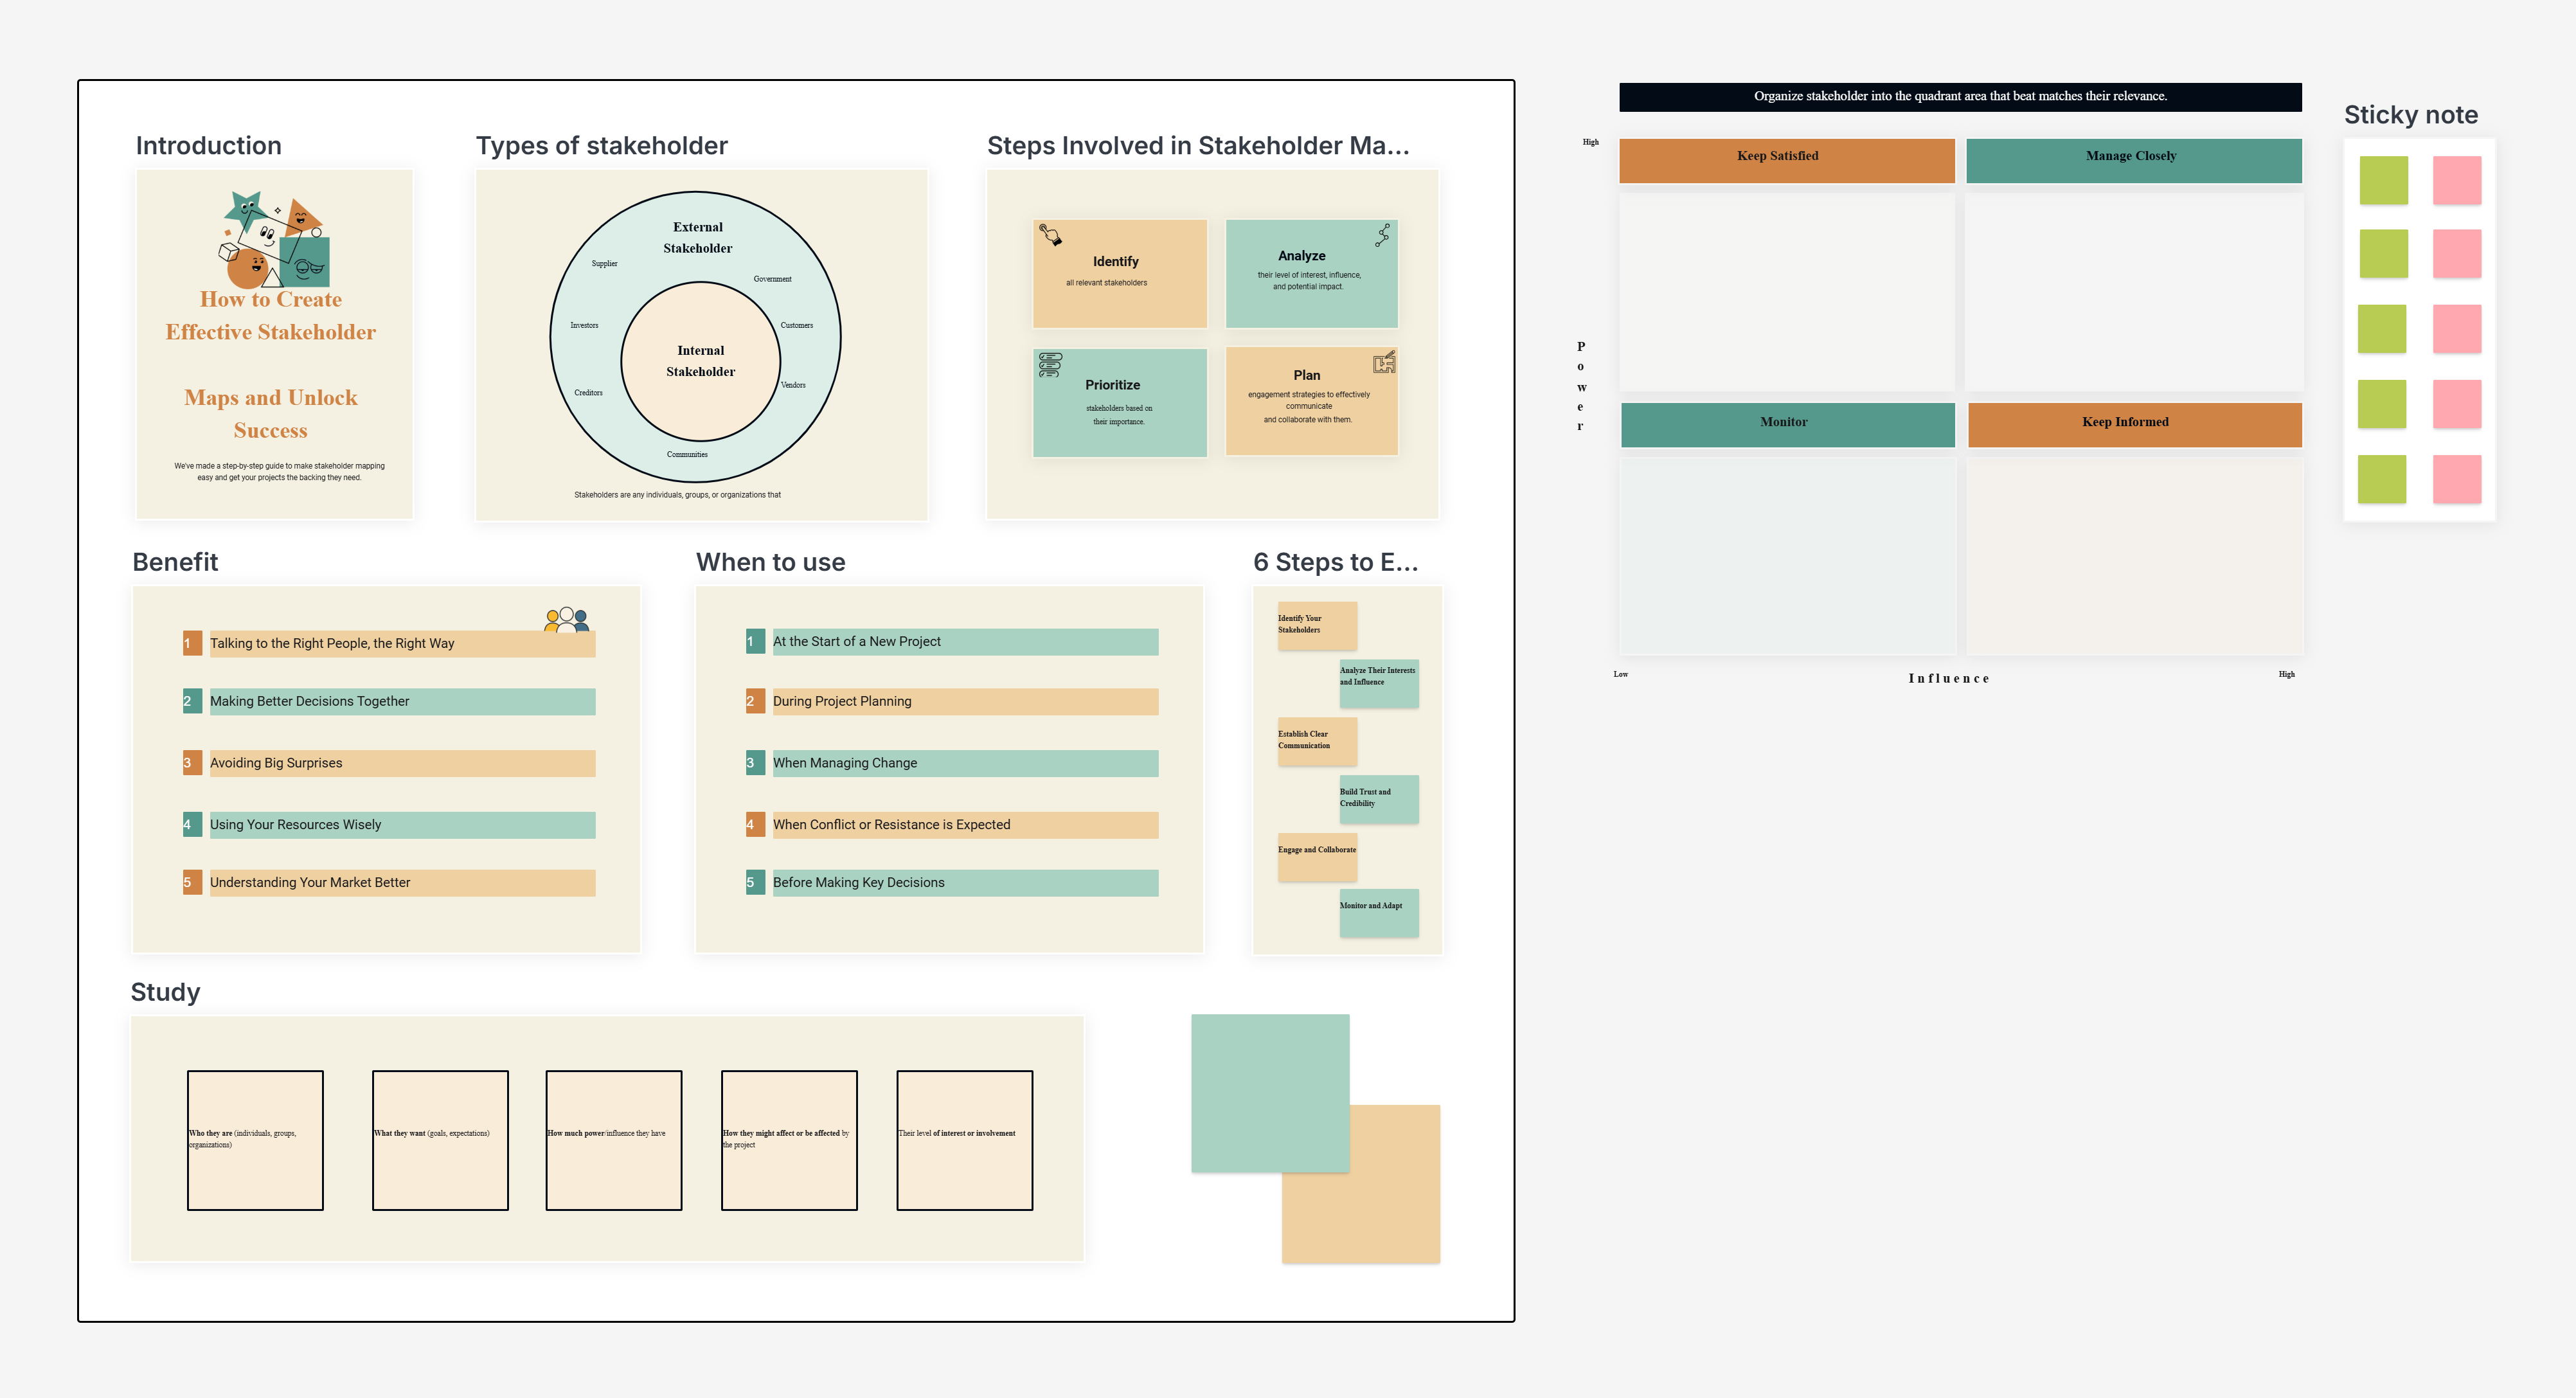The image size is (2576, 1398).
Task: Select Steps Involved in Stakeholder Ma... title
Action: [x=1198, y=146]
